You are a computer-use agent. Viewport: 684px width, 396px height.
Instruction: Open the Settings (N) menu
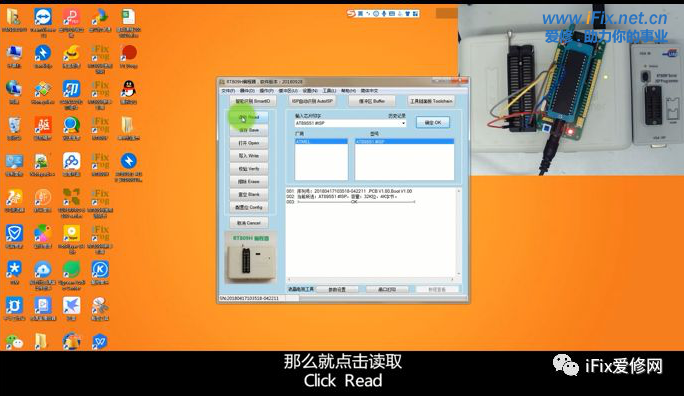[x=310, y=91]
